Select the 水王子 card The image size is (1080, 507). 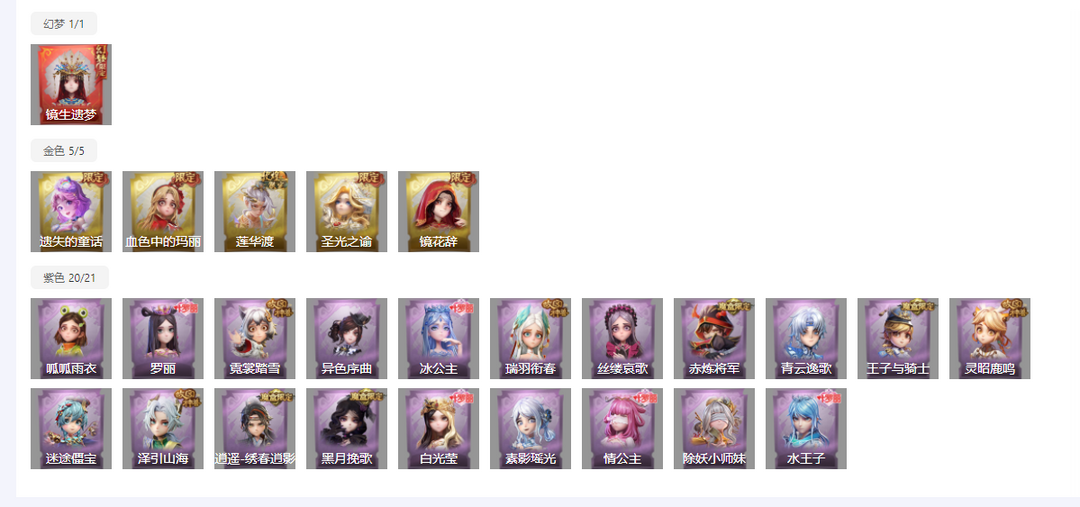point(806,428)
